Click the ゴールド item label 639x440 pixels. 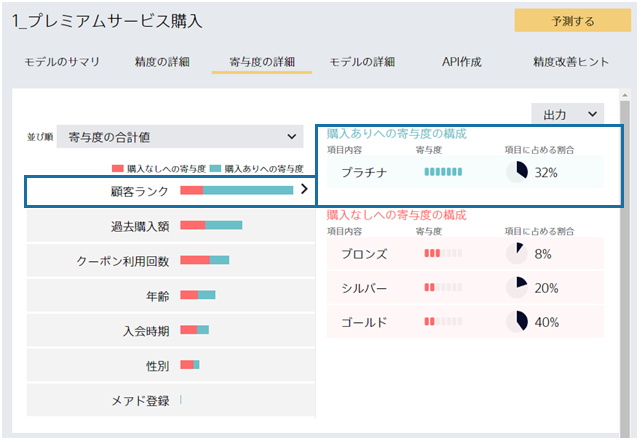click(x=364, y=322)
